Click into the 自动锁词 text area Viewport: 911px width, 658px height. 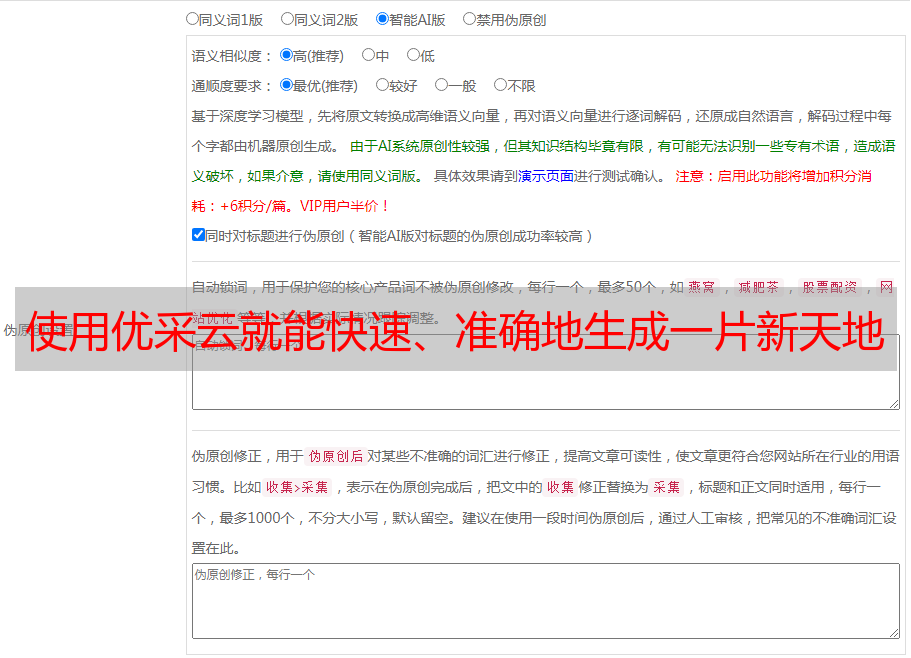[546, 372]
